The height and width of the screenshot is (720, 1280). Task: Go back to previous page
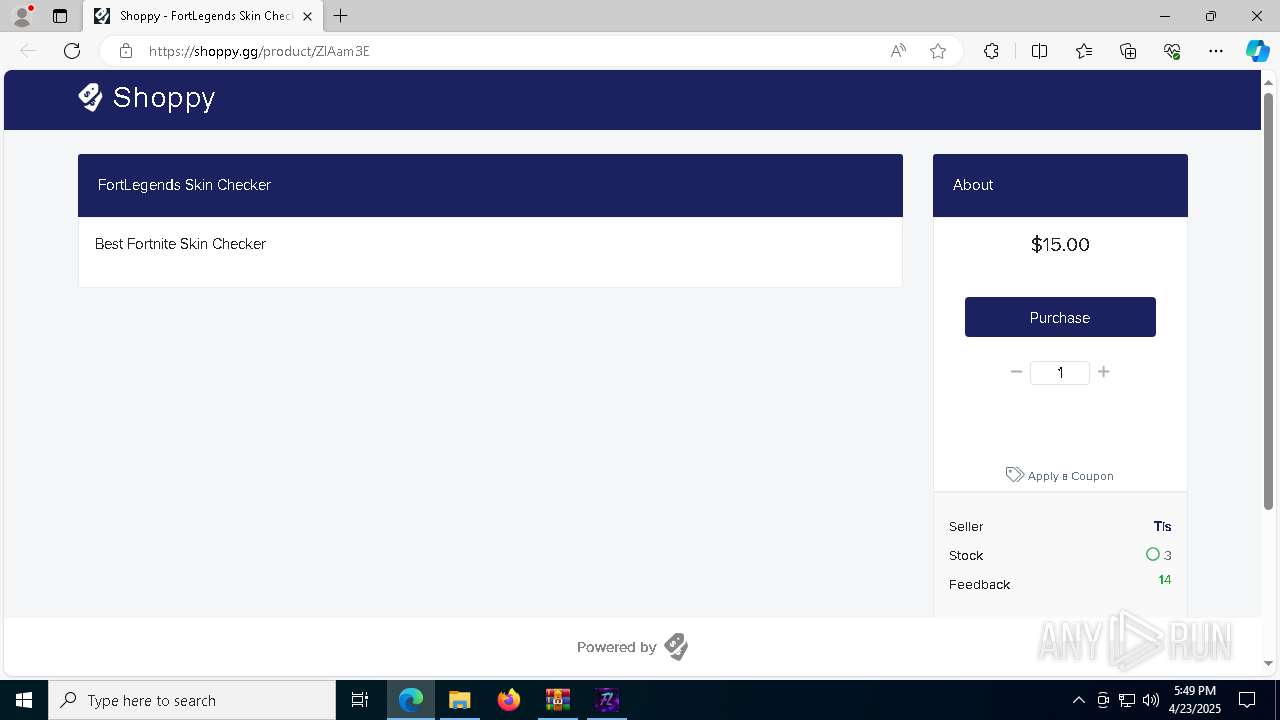pos(28,51)
